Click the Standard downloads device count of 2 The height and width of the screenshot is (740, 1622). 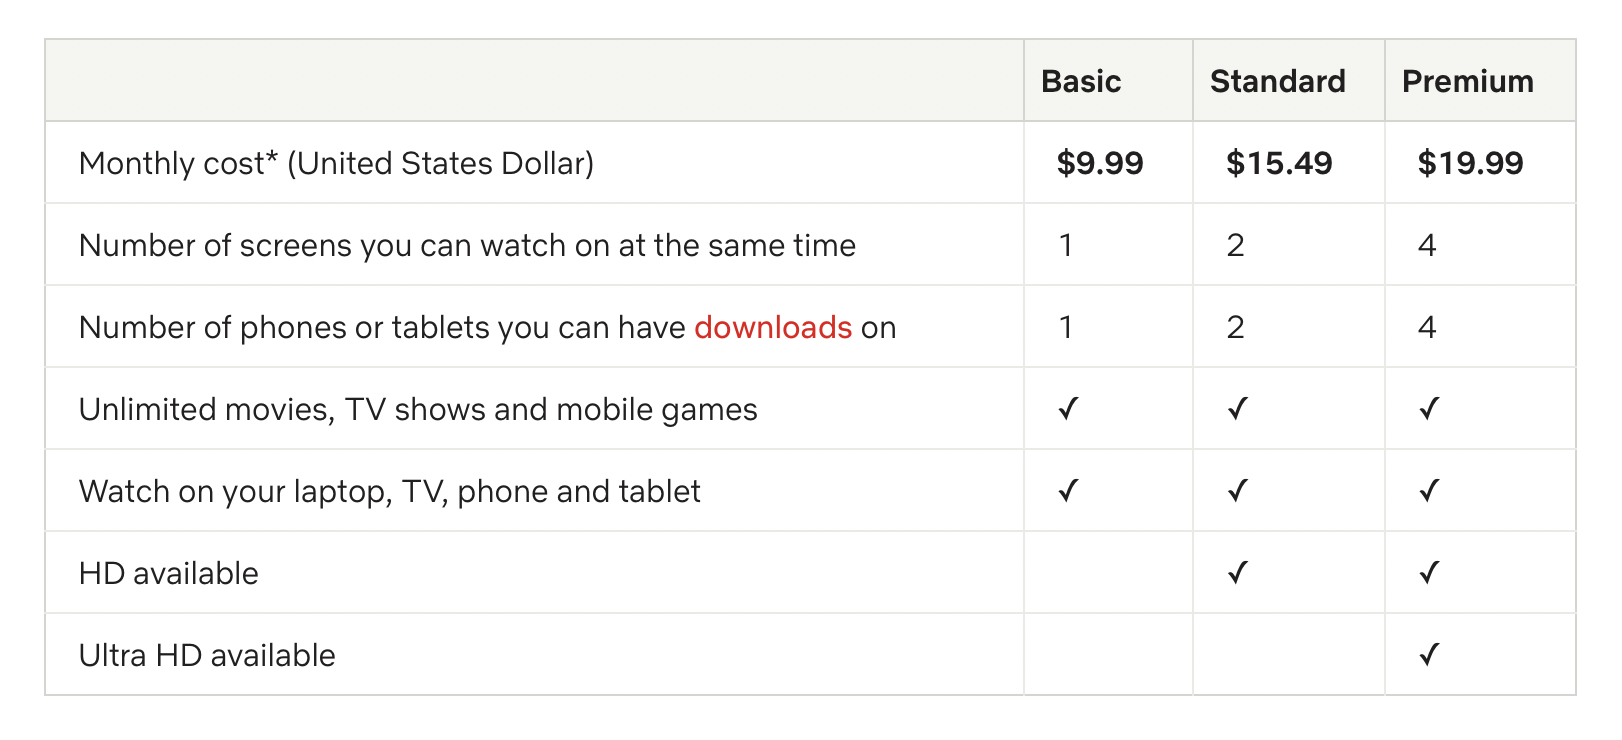click(x=1236, y=328)
